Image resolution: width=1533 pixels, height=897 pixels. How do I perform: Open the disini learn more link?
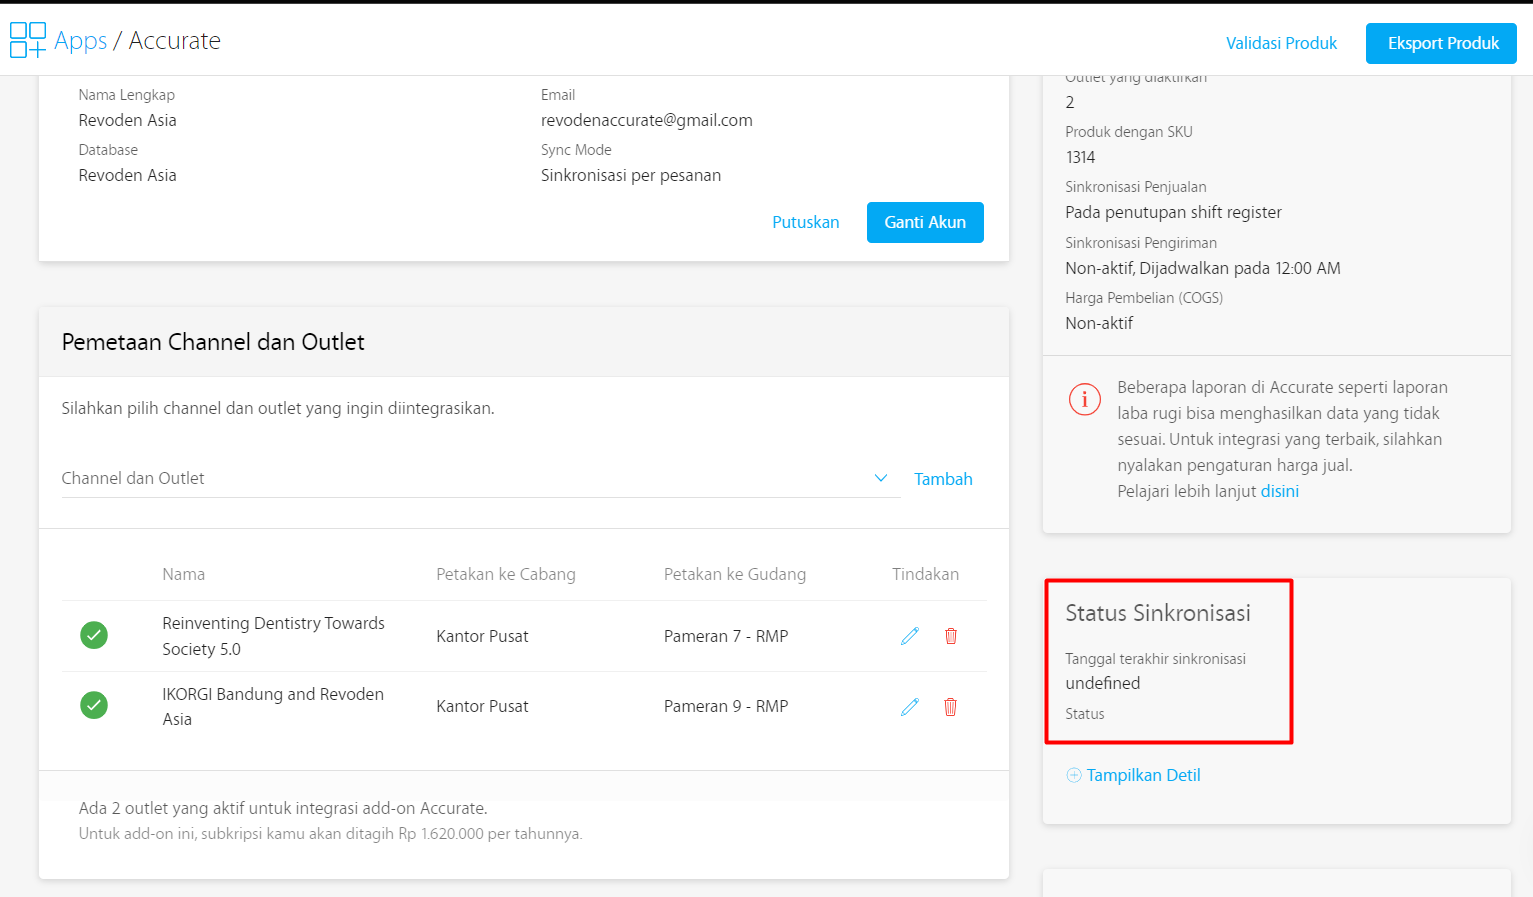pyautogui.click(x=1279, y=491)
